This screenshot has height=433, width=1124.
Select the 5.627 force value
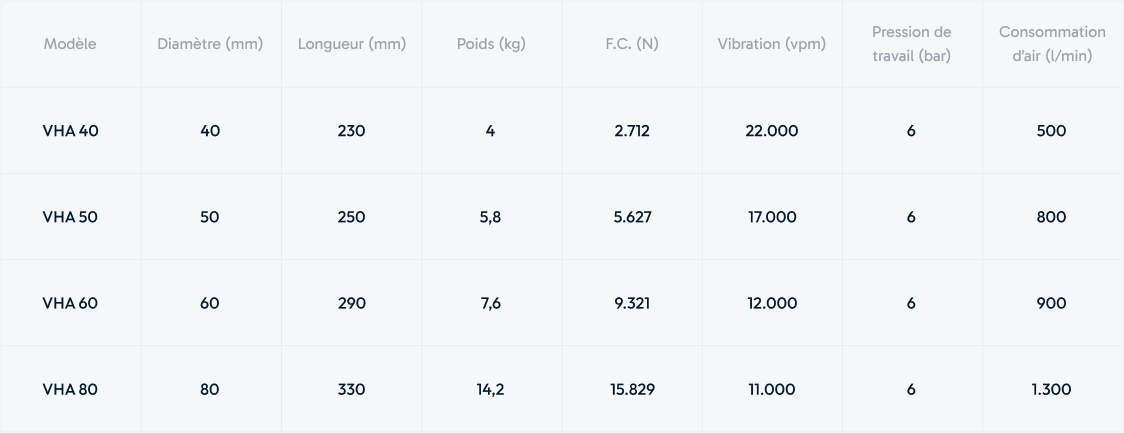[x=632, y=216]
